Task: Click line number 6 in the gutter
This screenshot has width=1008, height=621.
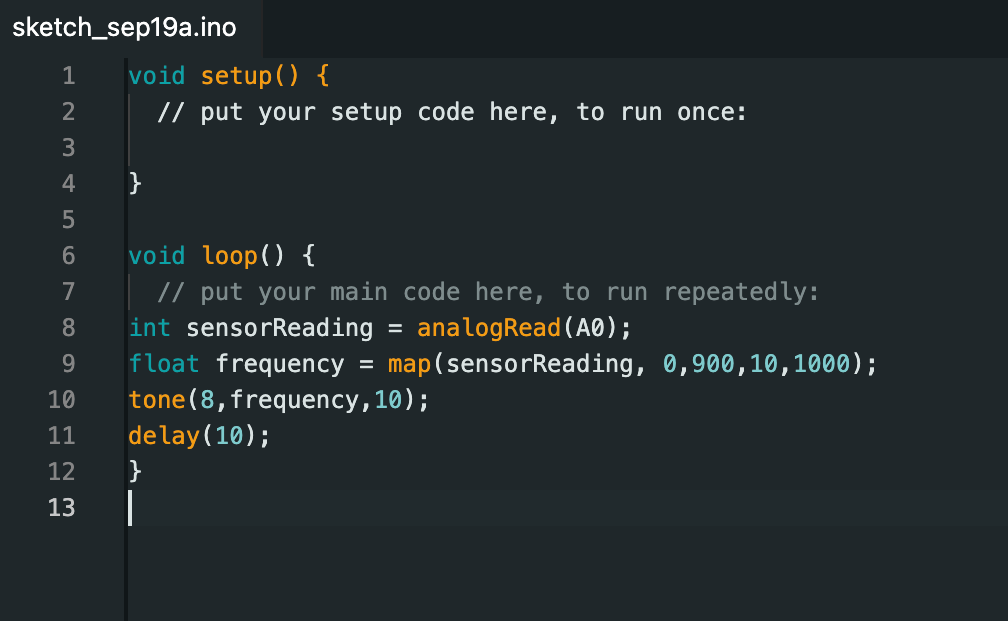Action: [68, 256]
